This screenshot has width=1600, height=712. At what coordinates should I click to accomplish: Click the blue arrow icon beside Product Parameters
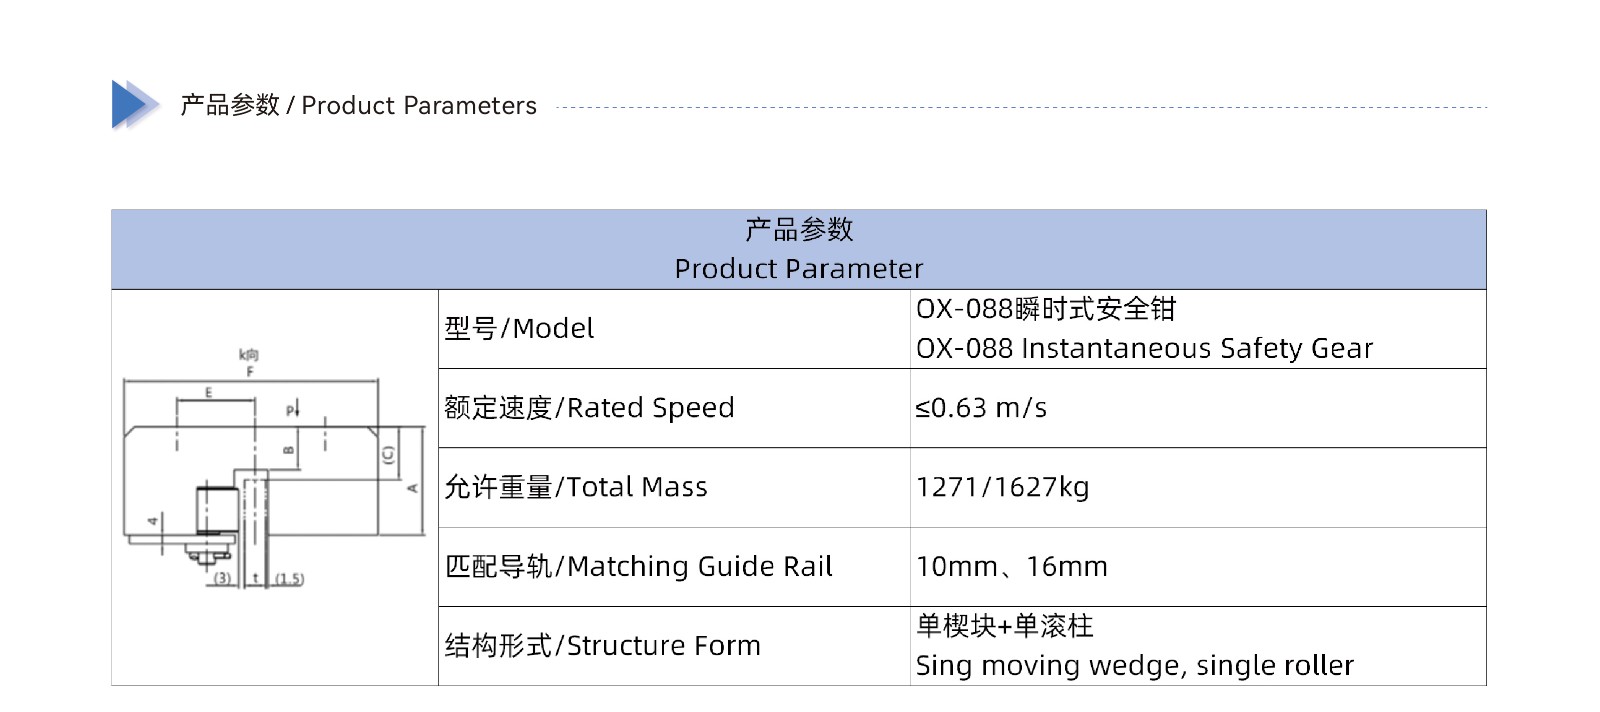pyautogui.click(x=135, y=104)
